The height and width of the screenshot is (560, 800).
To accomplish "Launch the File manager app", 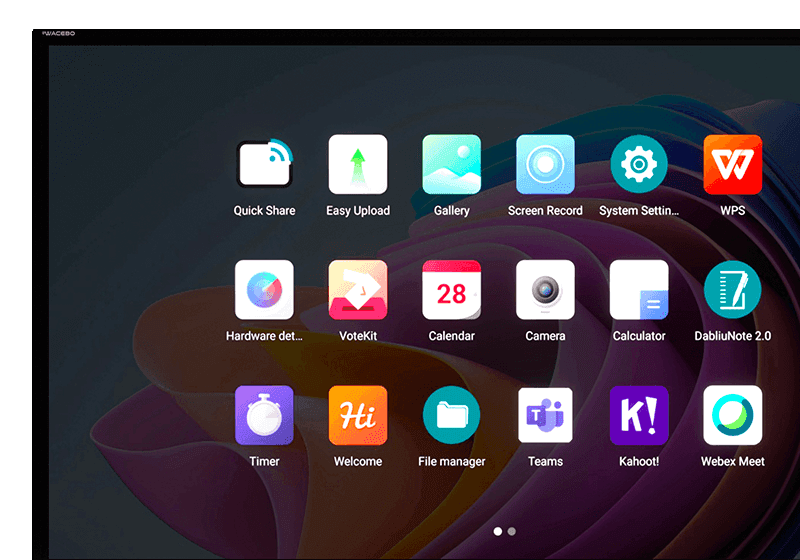I will click(x=452, y=415).
